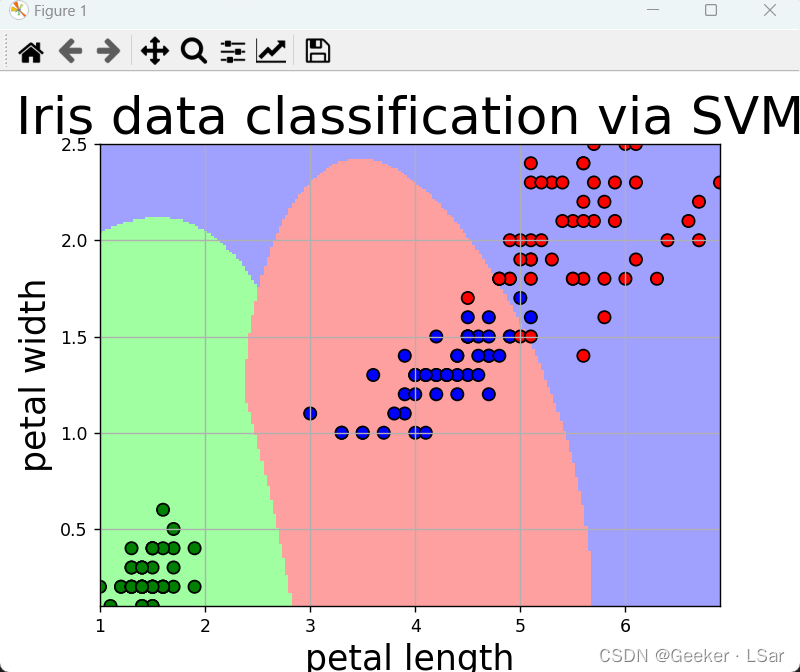Image resolution: width=800 pixels, height=672 pixels.
Task: Click the y-axis tick label 2.5
Action: click(x=74, y=145)
